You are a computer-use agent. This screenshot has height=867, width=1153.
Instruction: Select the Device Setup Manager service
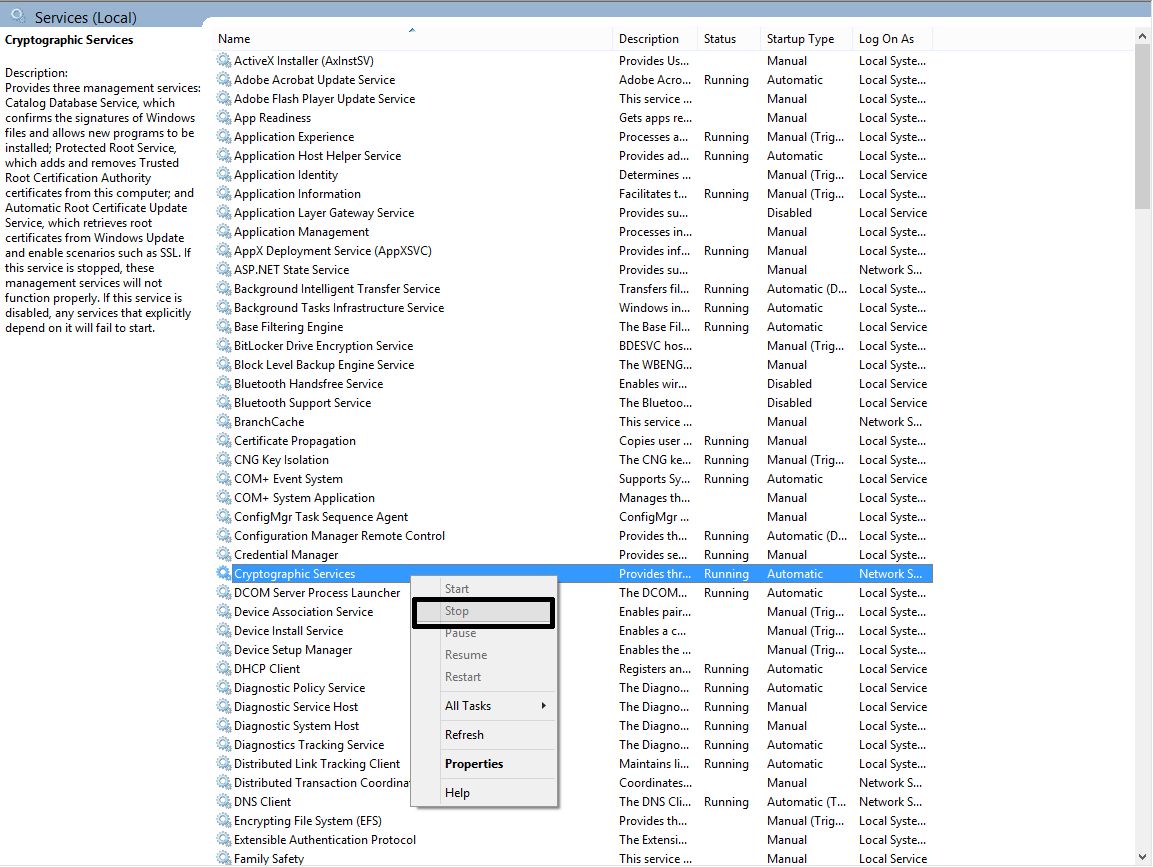pos(574,650)
